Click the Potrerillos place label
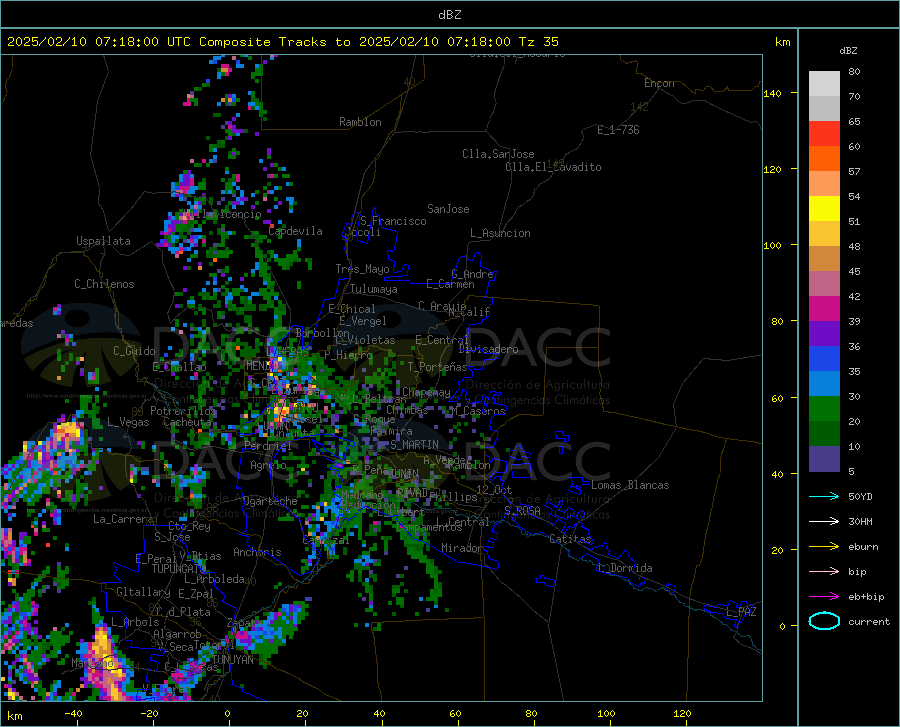Image resolution: width=900 pixels, height=727 pixels. point(183,411)
